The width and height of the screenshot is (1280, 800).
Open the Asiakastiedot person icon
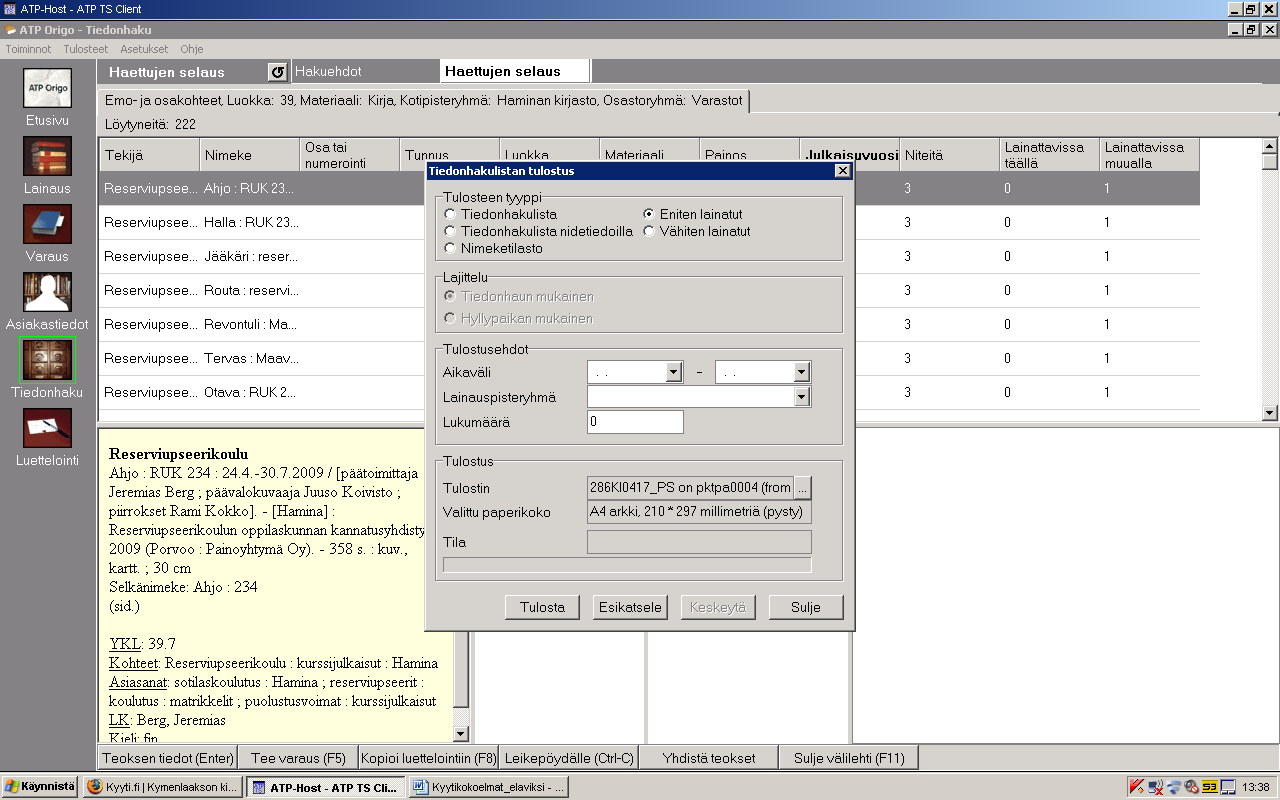[48, 293]
